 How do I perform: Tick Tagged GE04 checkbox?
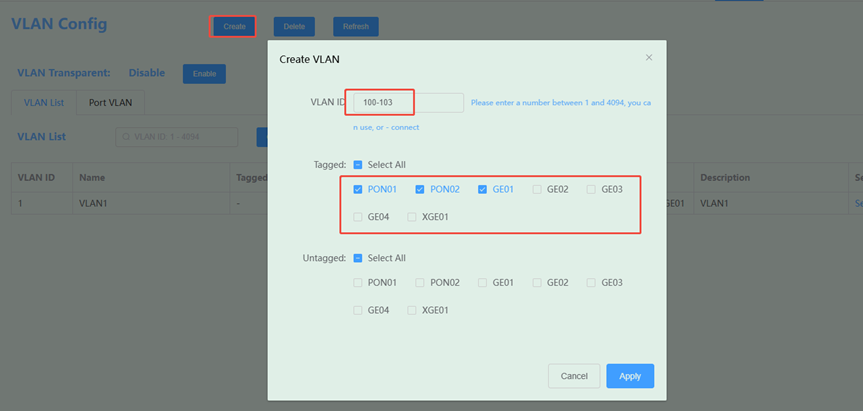pos(358,217)
